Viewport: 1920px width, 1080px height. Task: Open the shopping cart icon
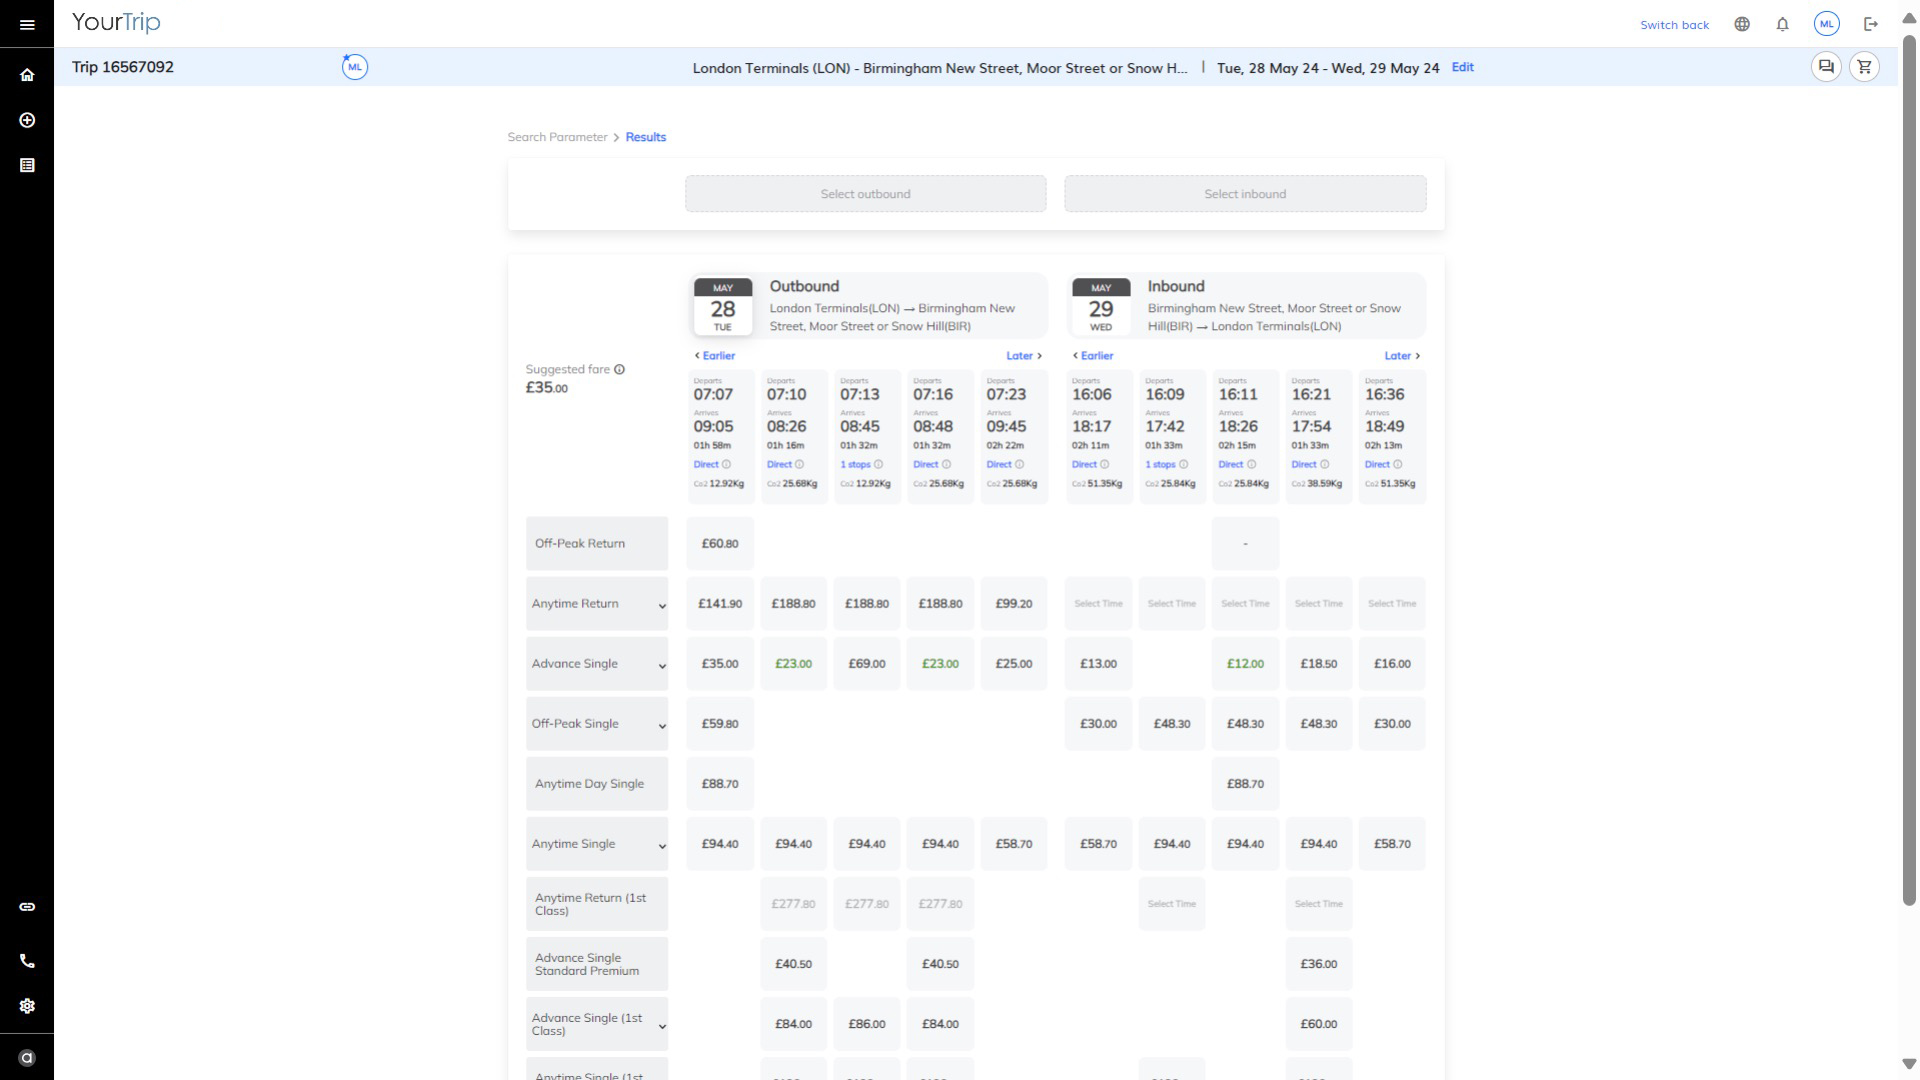click(x=1864, y=67)
